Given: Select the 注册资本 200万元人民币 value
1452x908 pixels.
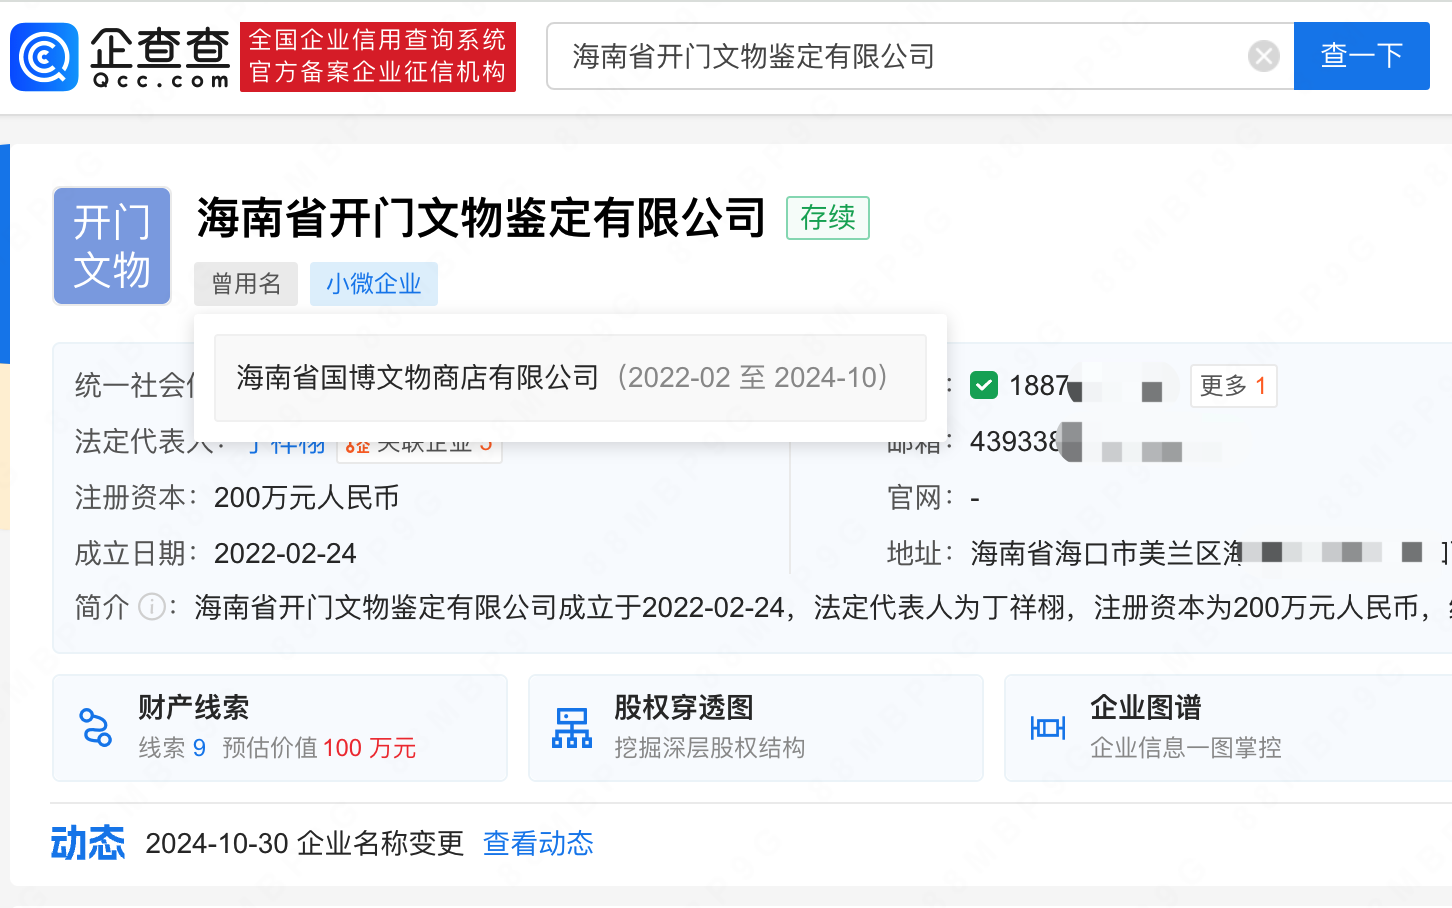Looking at the screenshot, I should (307, 497).
